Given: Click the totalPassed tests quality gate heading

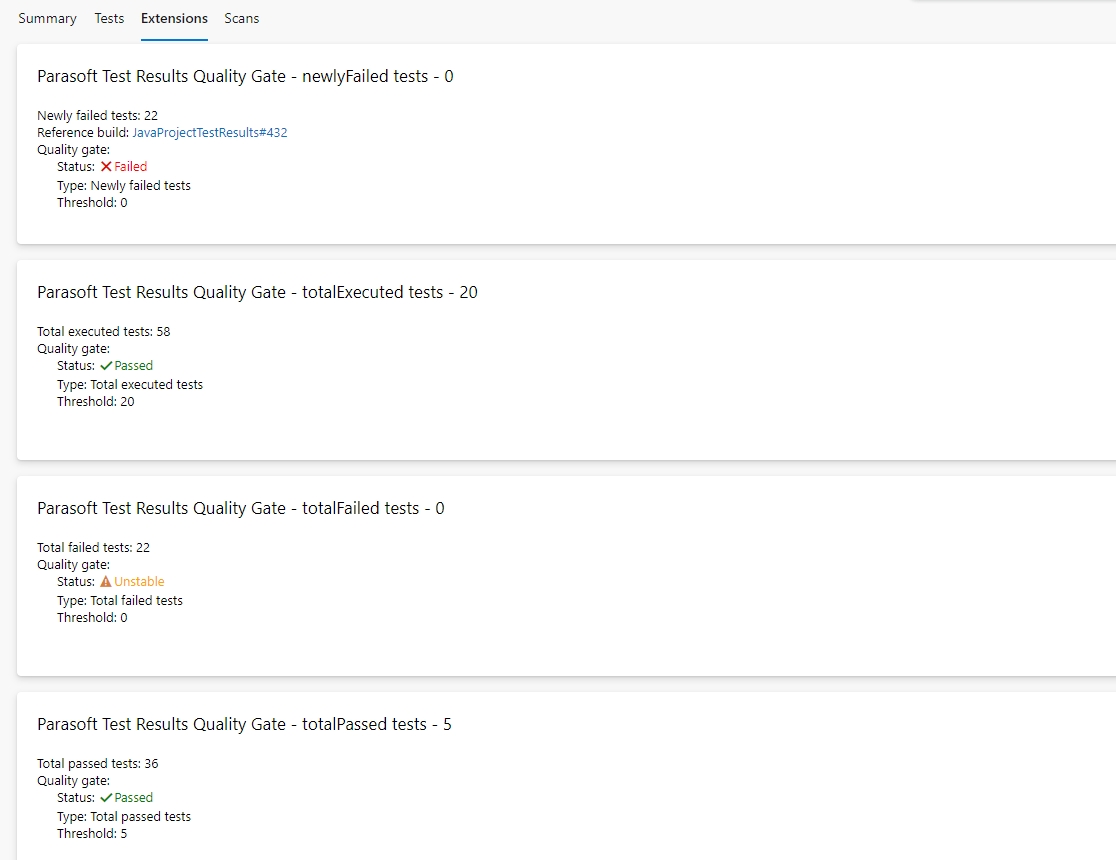Looking at the screenshot, I should click(244, 724).
